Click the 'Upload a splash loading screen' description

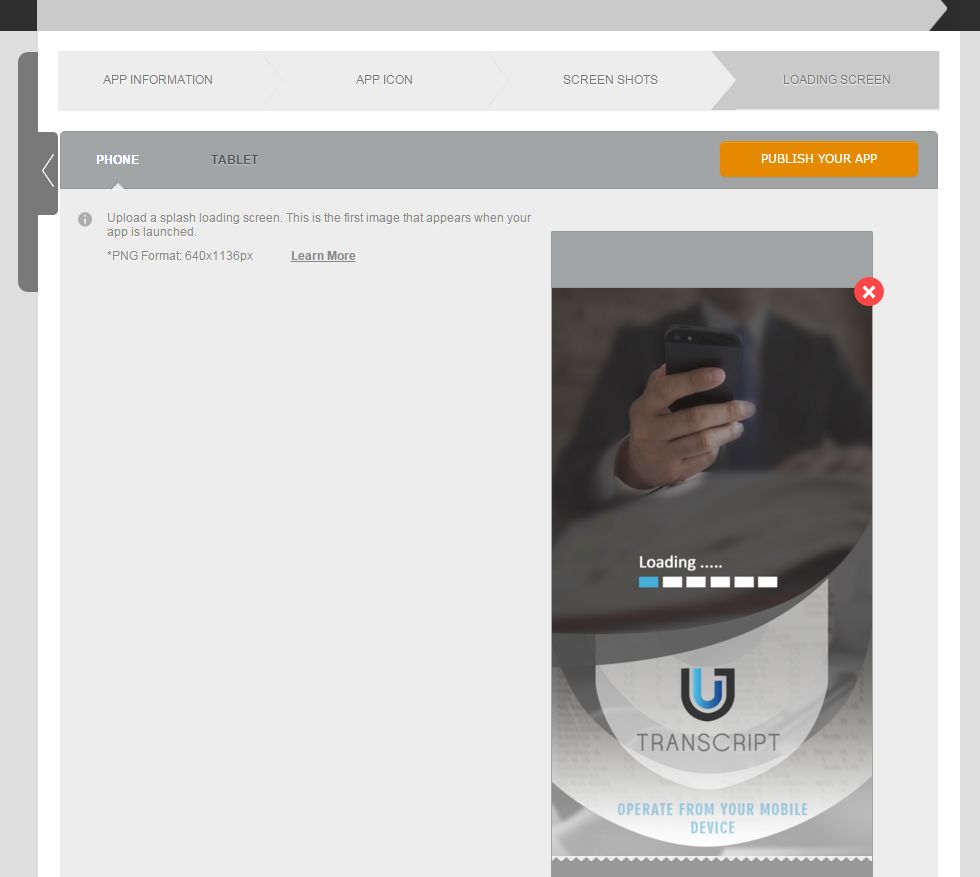tap(319, 224)
